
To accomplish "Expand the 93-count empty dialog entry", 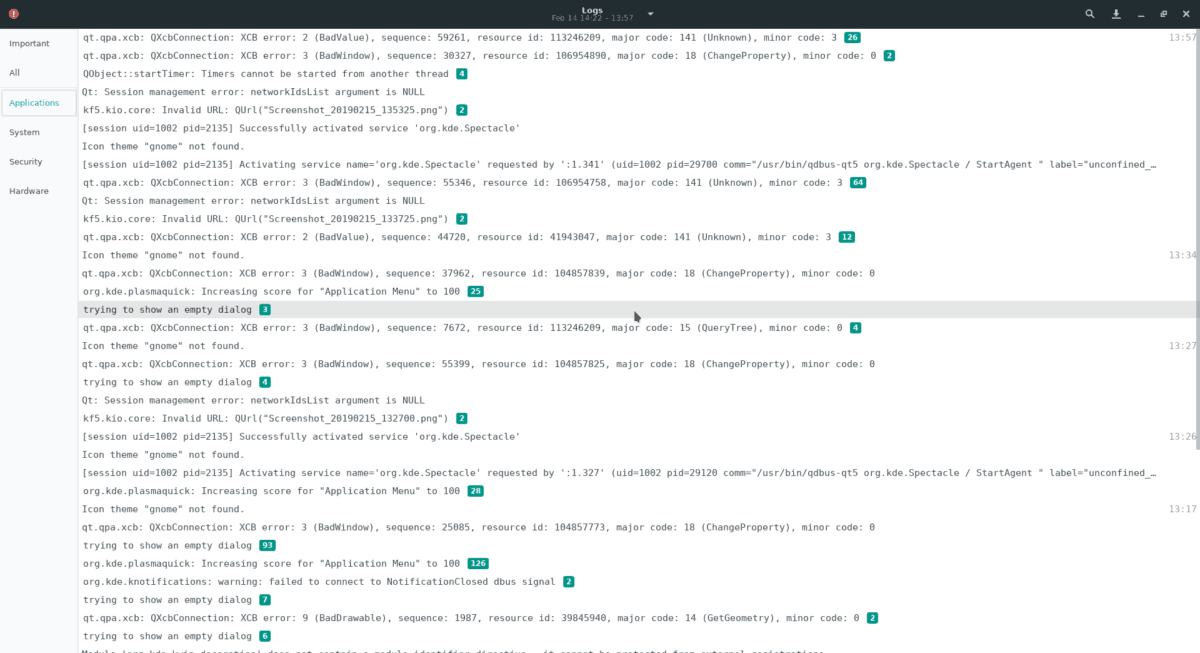I will (639, 545).
